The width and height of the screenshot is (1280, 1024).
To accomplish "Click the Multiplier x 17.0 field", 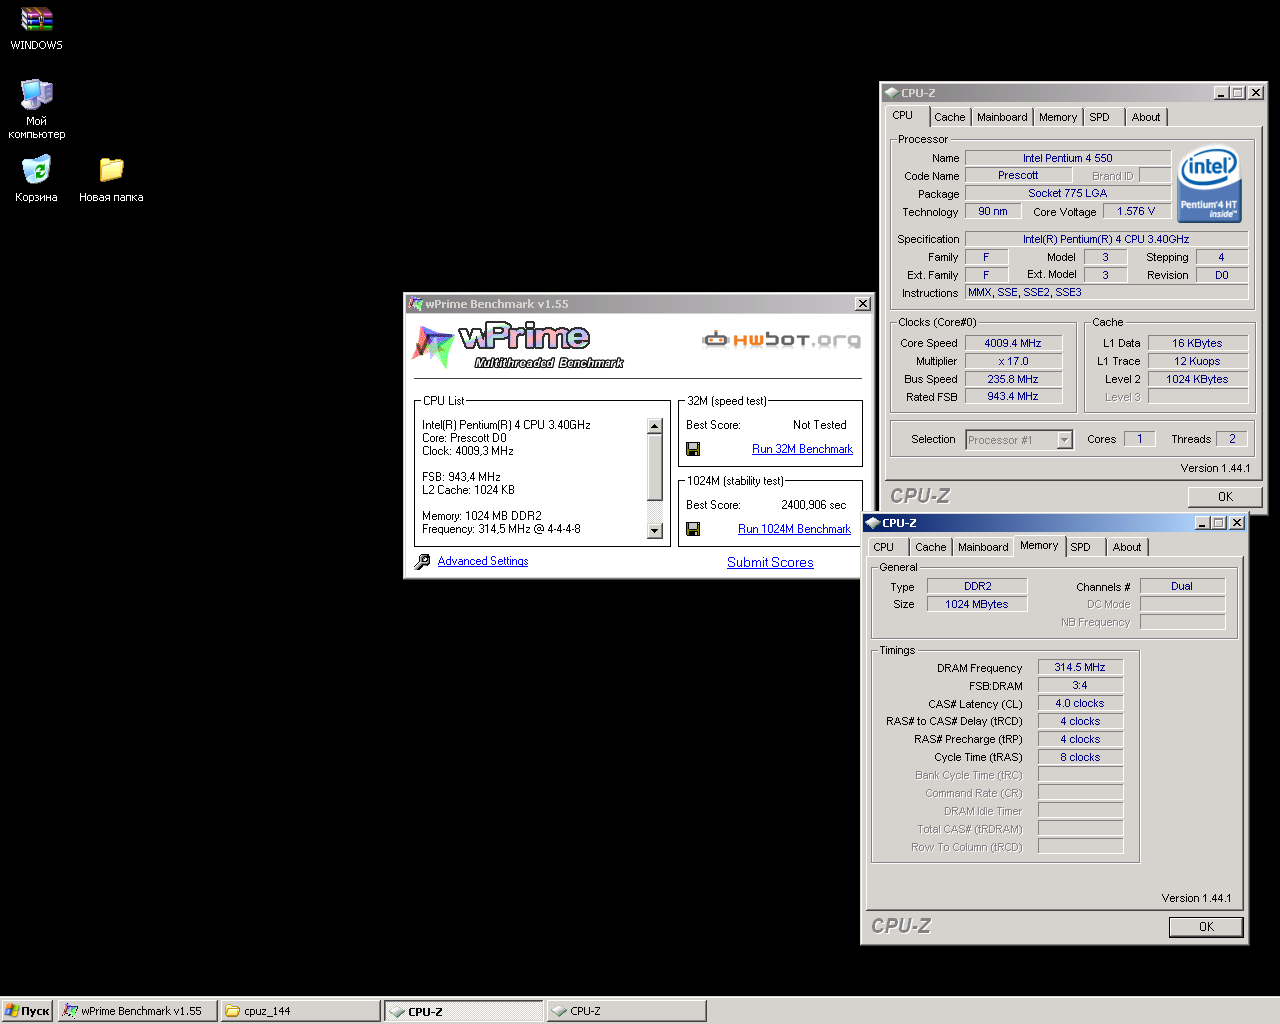I will pyautogui.click(x=1013, y=361).
